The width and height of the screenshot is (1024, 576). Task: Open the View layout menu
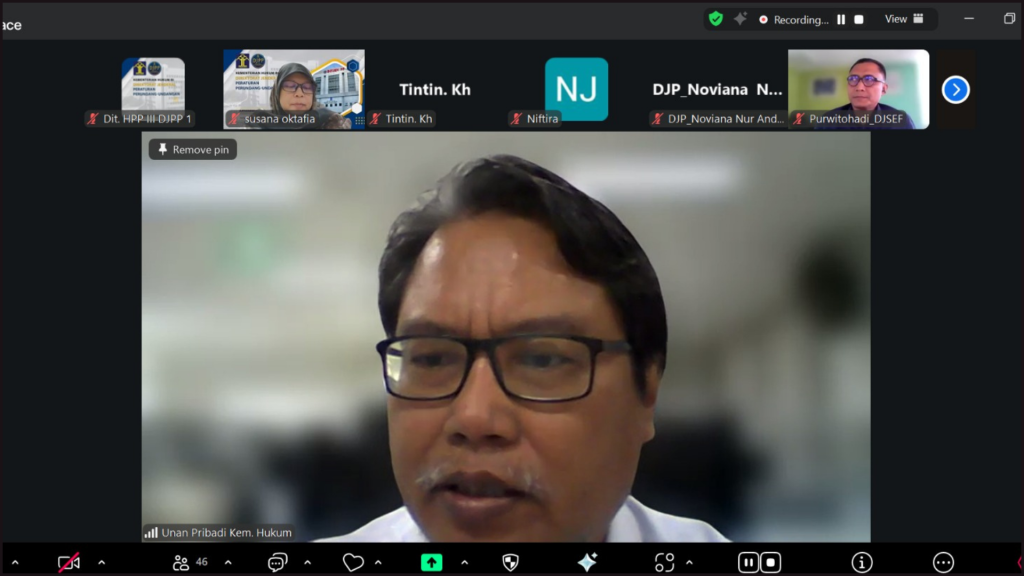pos(904,19)
